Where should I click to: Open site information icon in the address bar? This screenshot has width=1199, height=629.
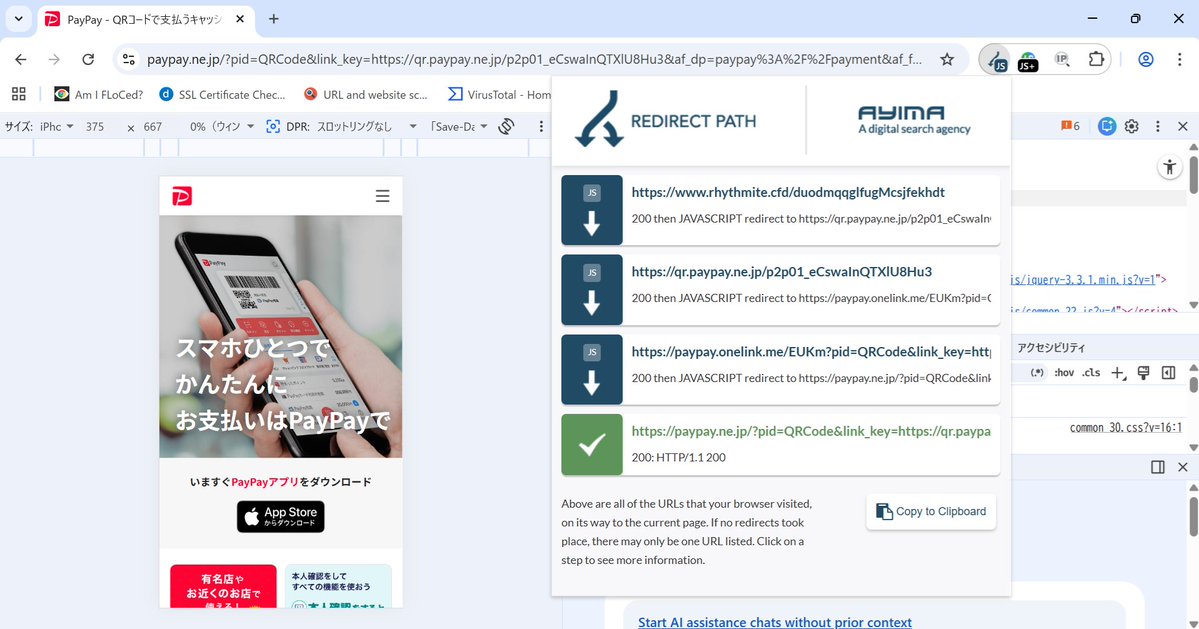[128, 59]
